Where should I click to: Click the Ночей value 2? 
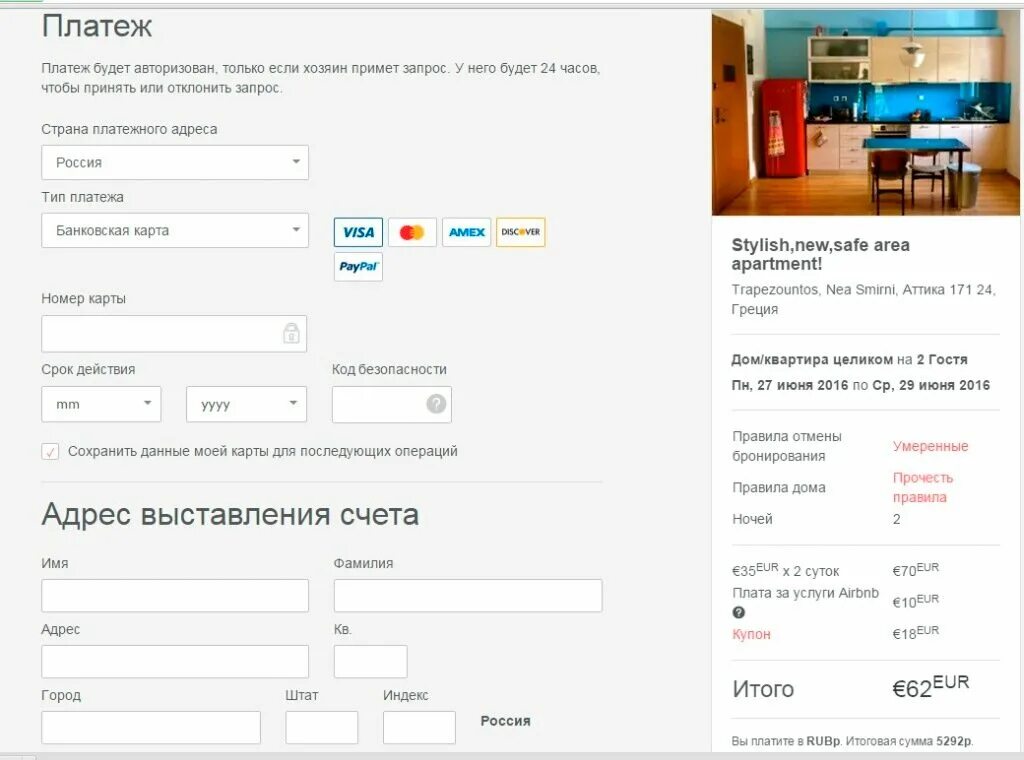pos(897,519)
